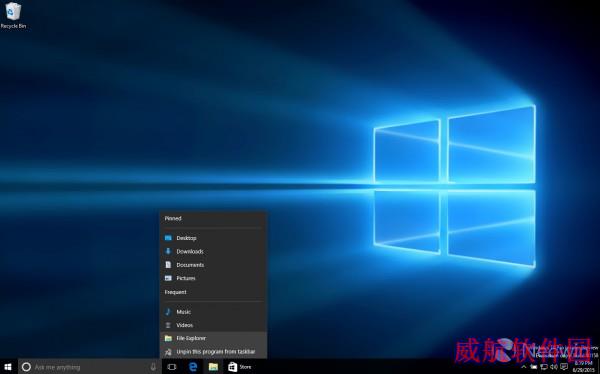
Task: Choose 'Unpin this program from taskbar'
Action: click(213, 352)
